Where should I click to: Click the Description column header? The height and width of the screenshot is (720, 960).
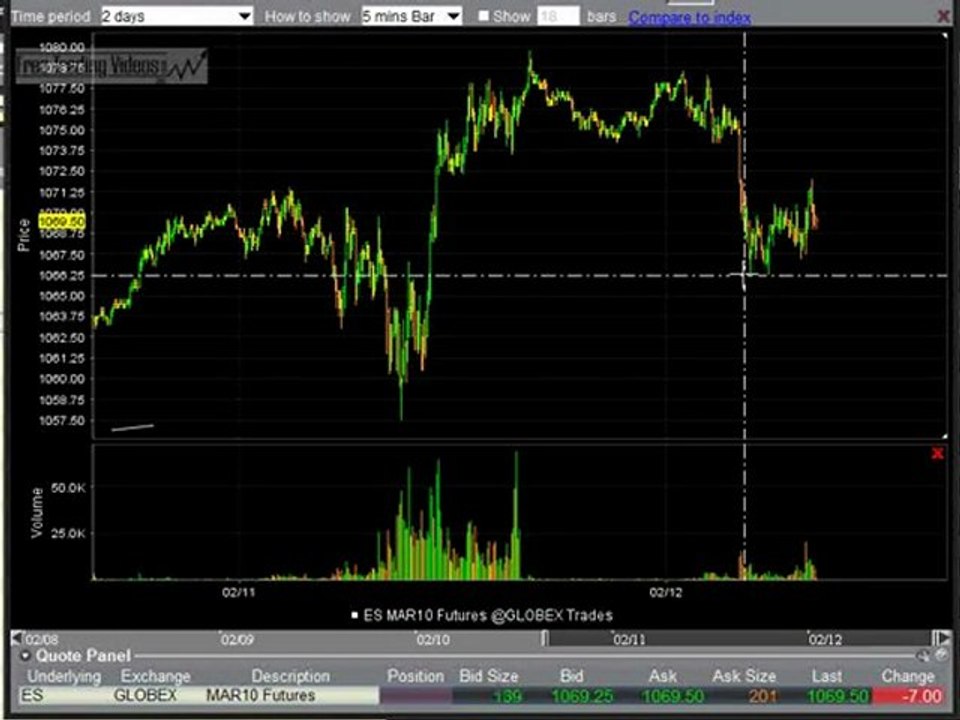[290, 677]
